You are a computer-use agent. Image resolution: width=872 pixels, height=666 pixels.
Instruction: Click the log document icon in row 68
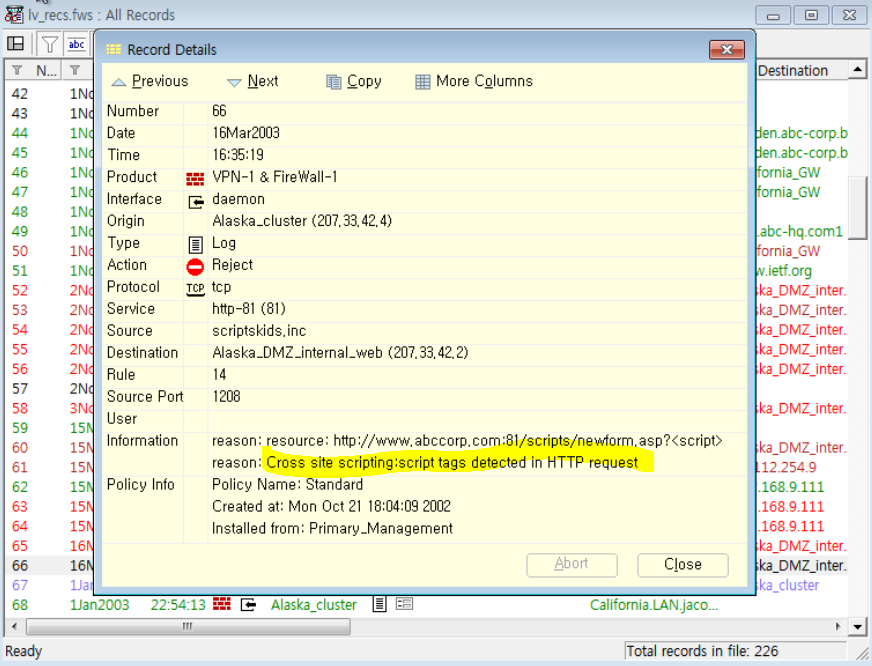(x=379, y=604)
